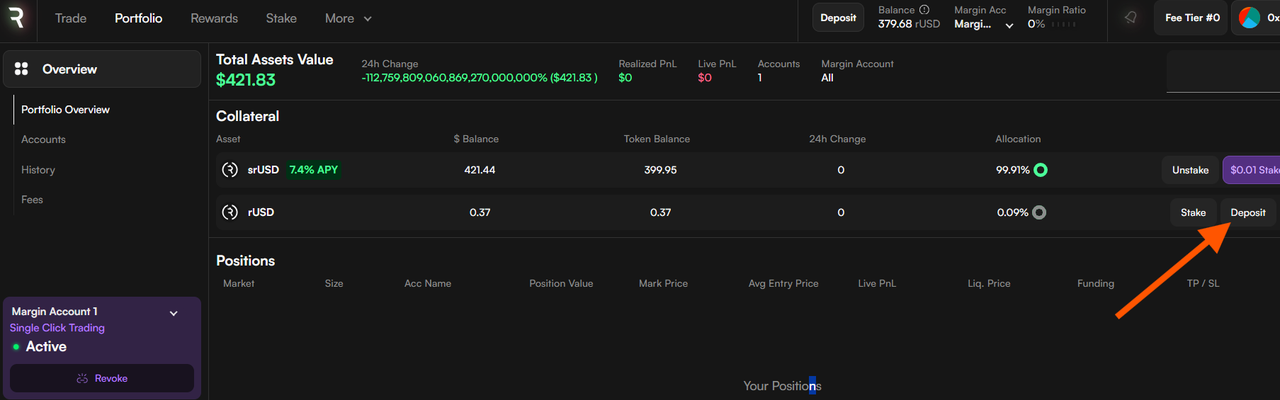Click Total Assets Value $421.83
Viewport: 1280px width, 400px height.
pyautogui.click(x=246, y=80)
